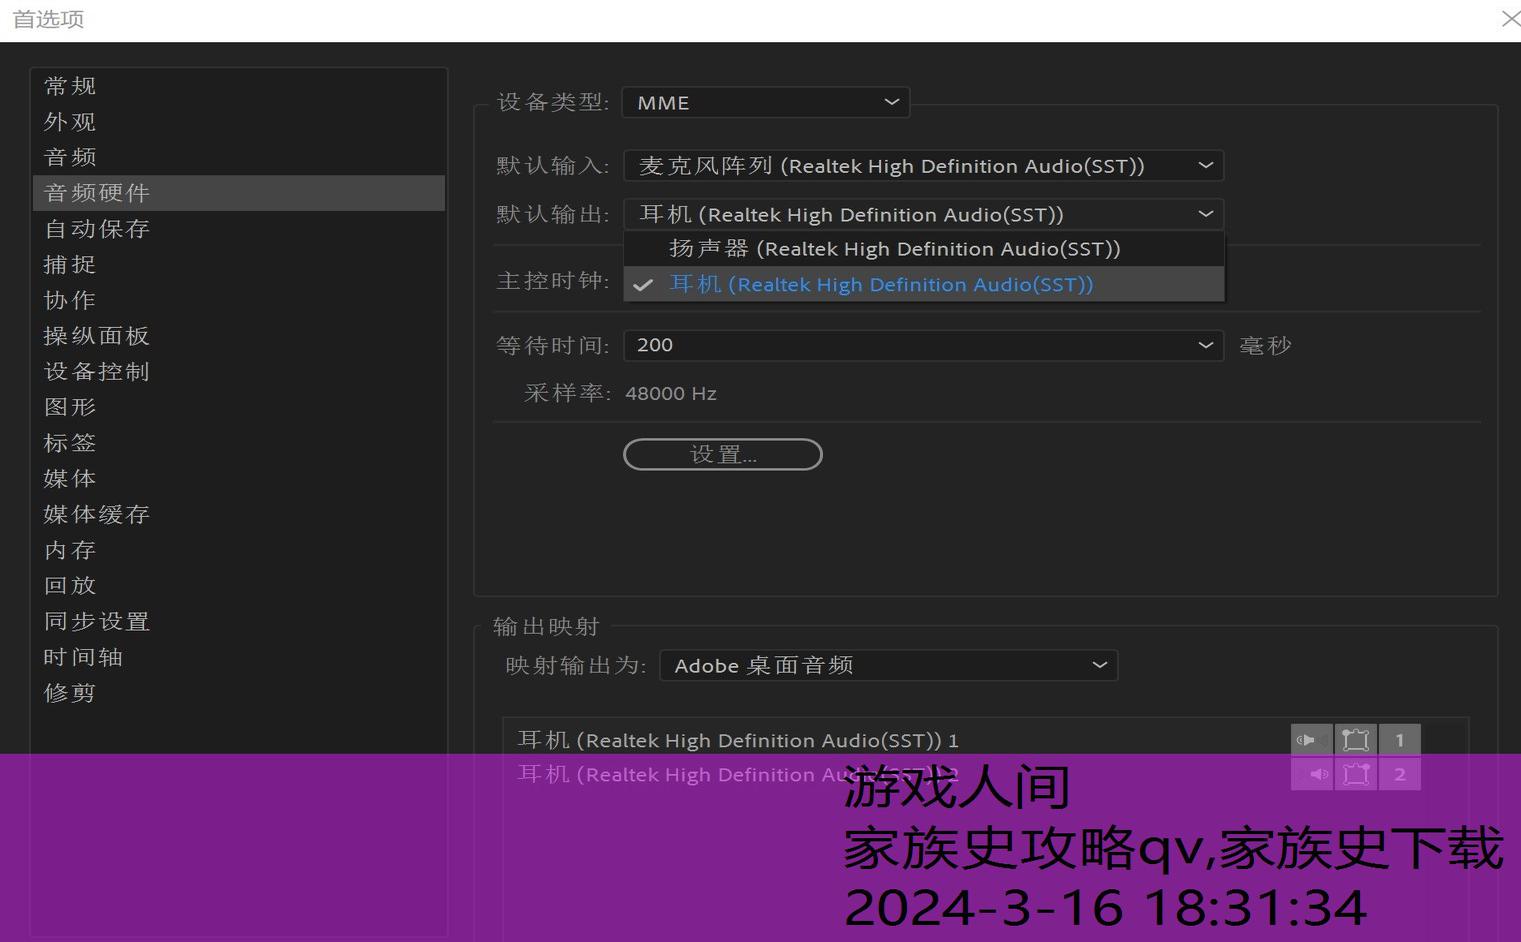Image resolution: width=1521 pixels, height=942 pixels.
Task: Open the 音频 preferences category
Action: click(239, 157)
